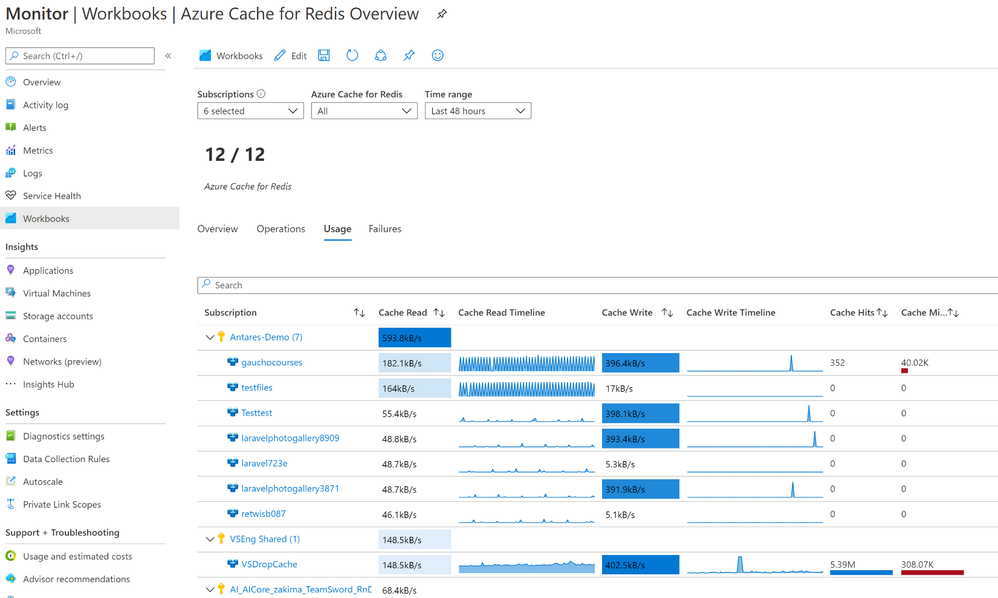
Task: Sort by Cache Read column
Action: click(439, 312)
